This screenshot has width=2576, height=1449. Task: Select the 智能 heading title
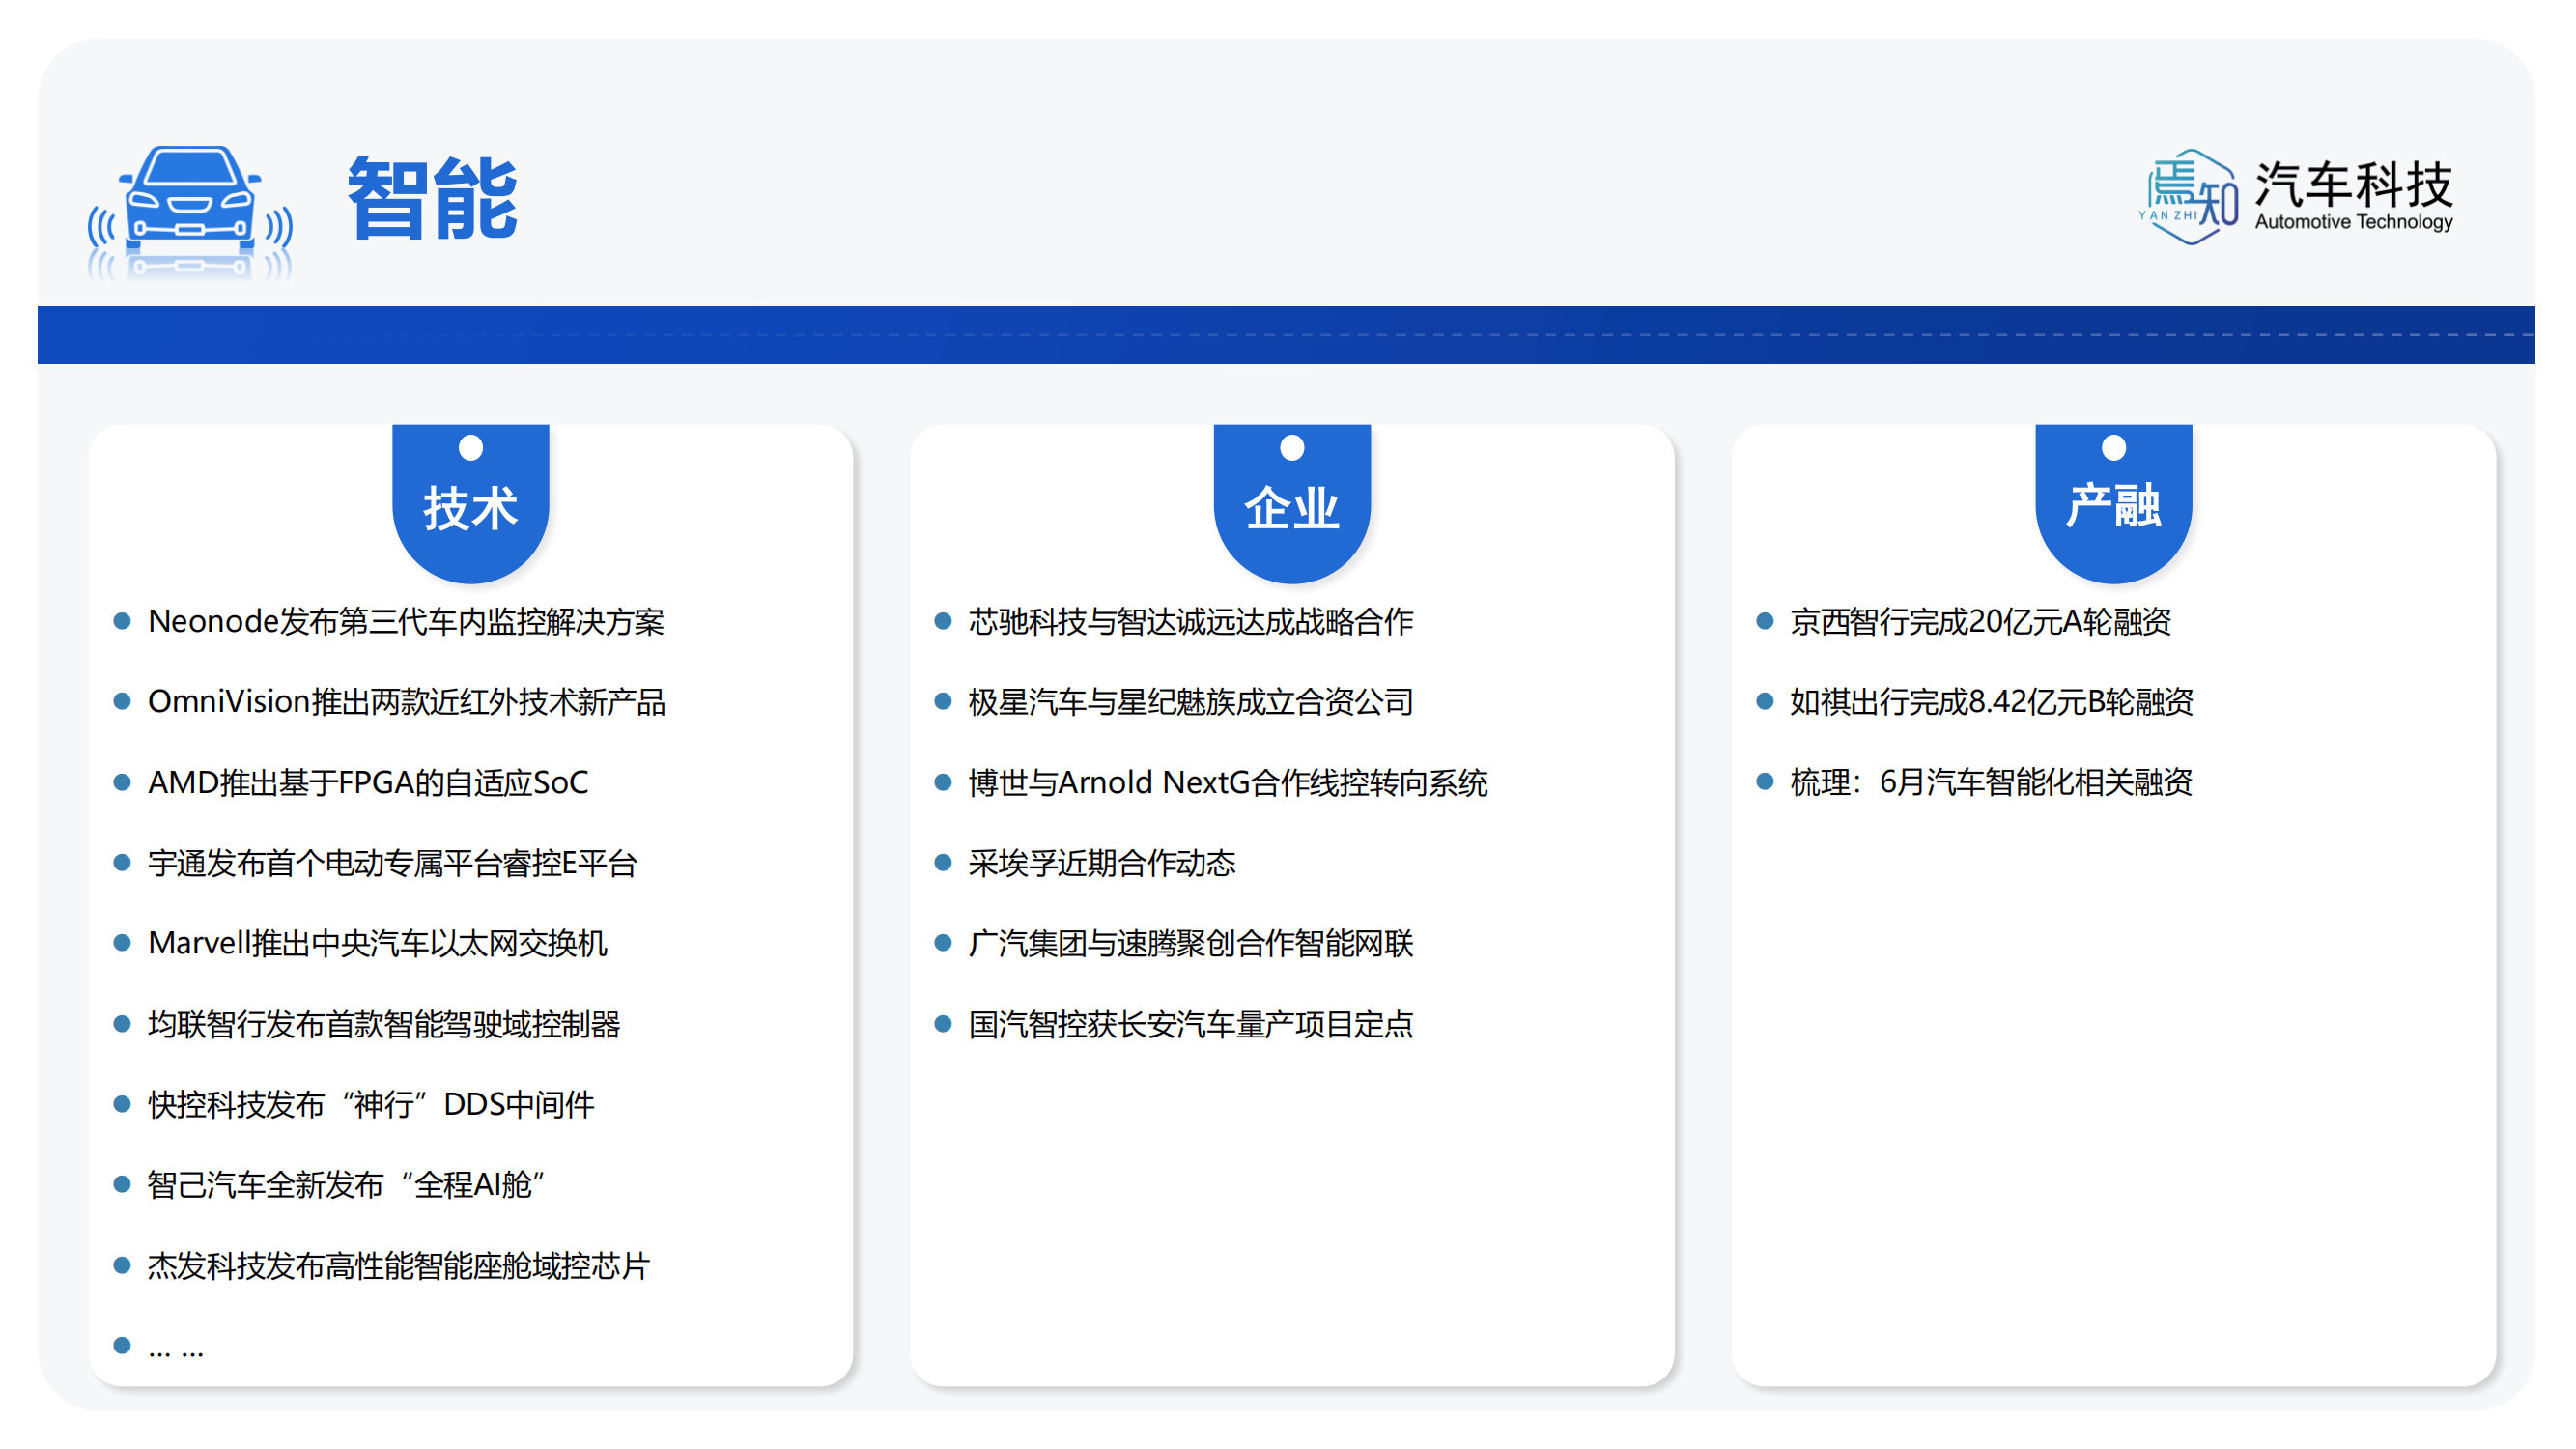[x=432, y=198]
